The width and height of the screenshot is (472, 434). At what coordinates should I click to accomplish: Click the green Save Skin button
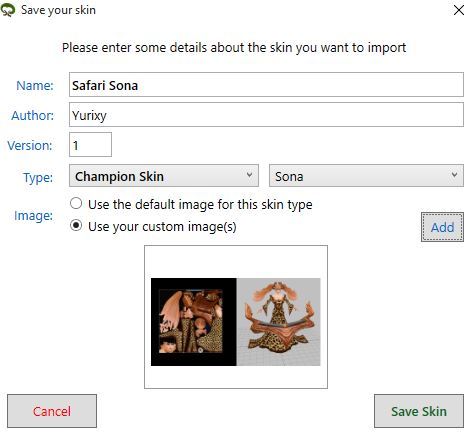click(x=419, y=411)
